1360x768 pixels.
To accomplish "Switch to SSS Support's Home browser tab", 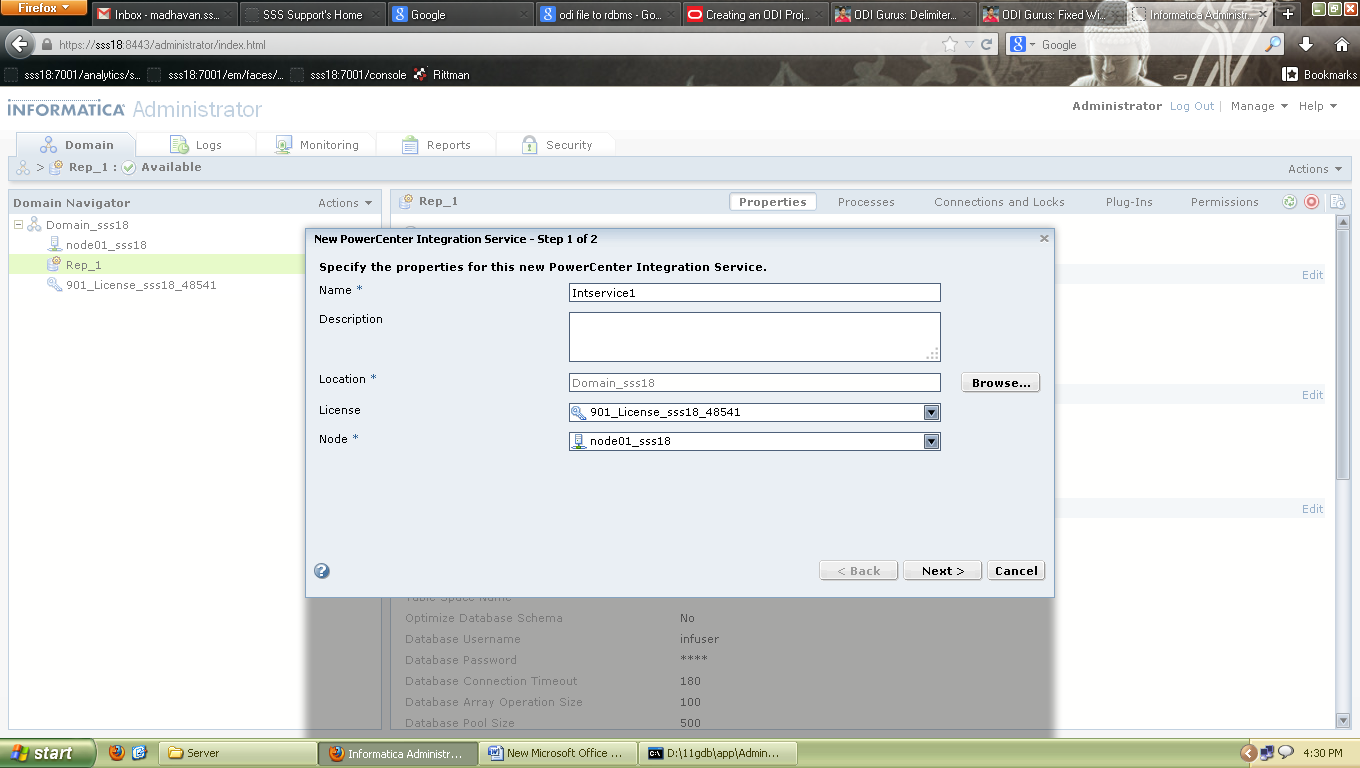I will coord(313,14).
